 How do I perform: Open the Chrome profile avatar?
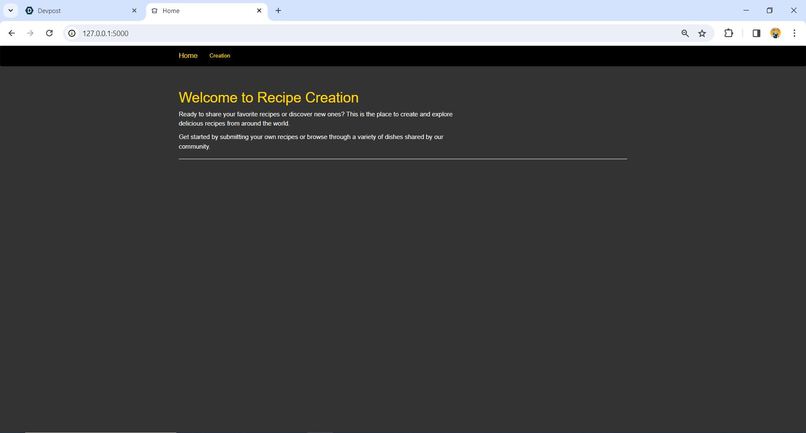click(x=775, y=33)
